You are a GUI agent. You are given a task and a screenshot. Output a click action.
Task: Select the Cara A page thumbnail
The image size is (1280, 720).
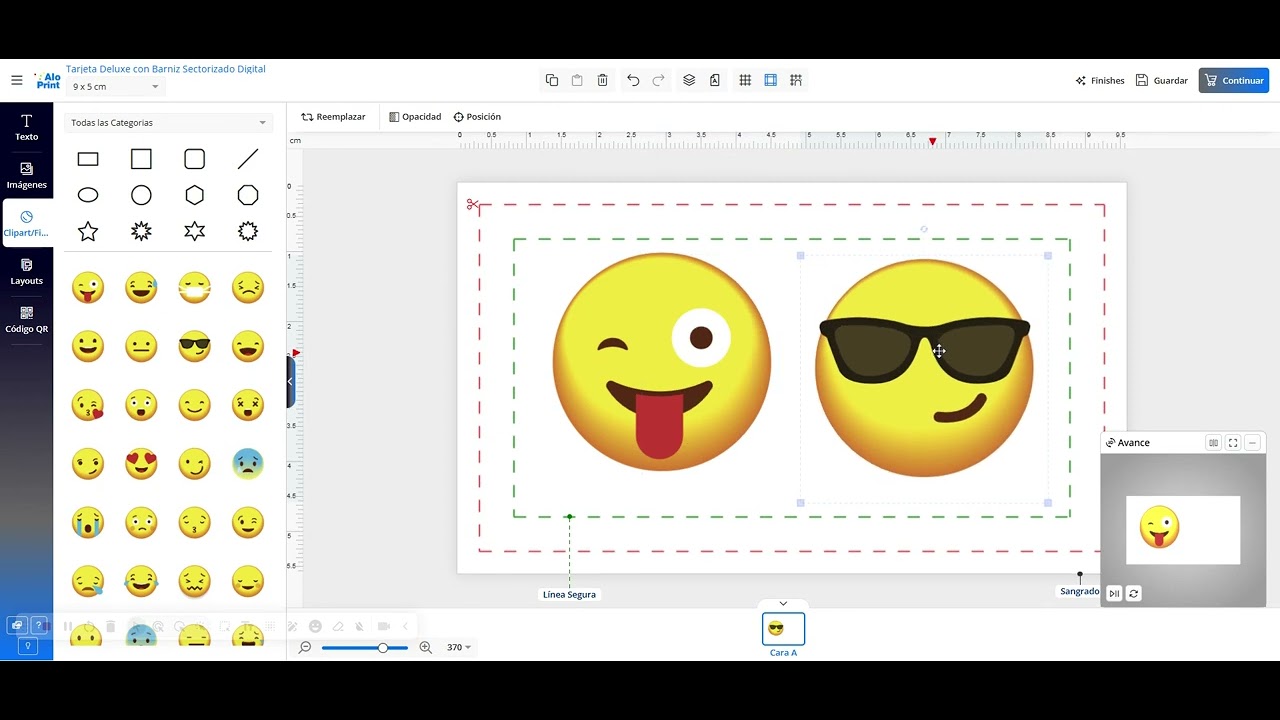pyautogui.click(x=783, y=629)
